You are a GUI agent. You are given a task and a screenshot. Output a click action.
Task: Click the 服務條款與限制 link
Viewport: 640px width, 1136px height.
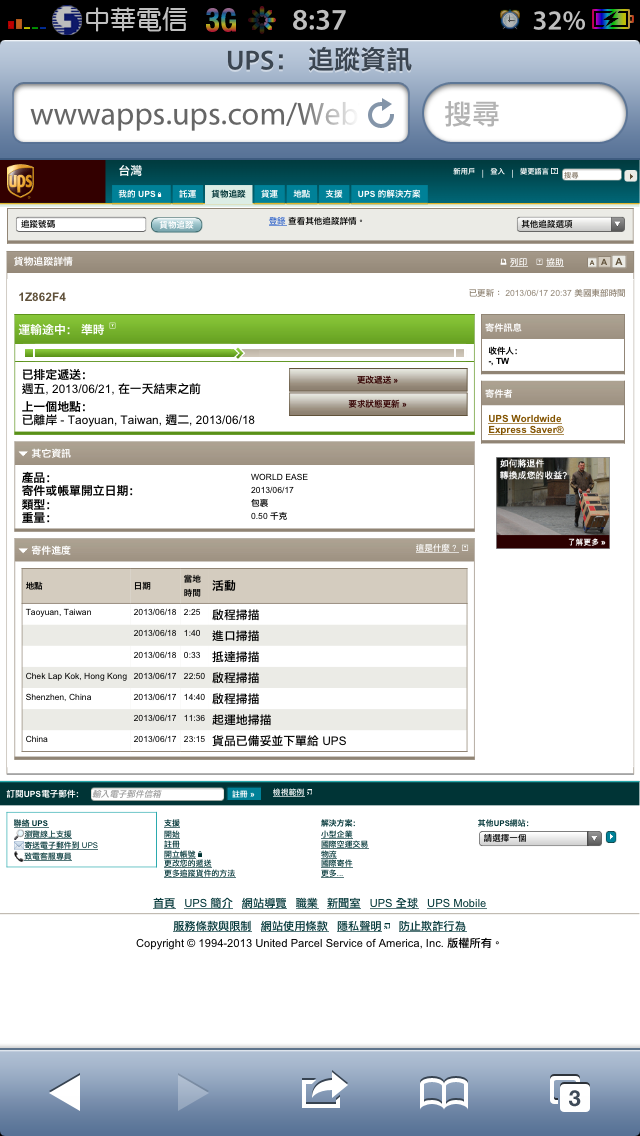coord(212,927)
